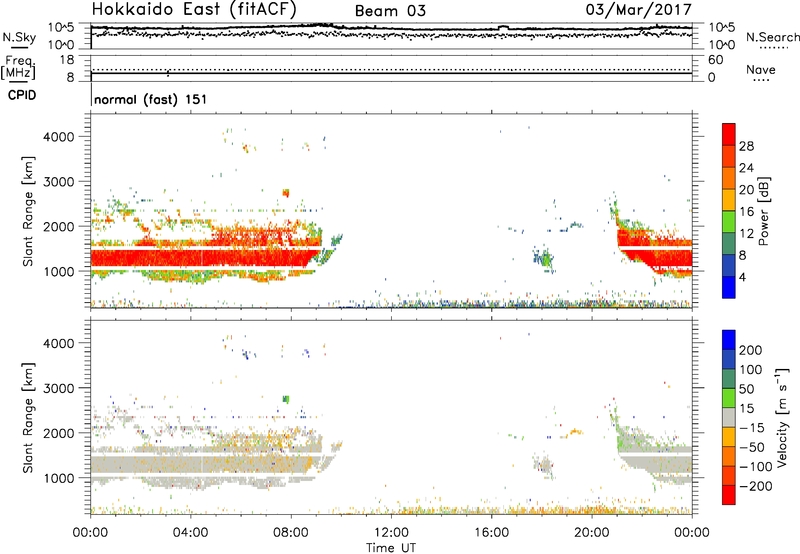Screen dimensions: 800x554
Task: Click the 'normal (fast) 151' text
Action: [x=151, y=99]
